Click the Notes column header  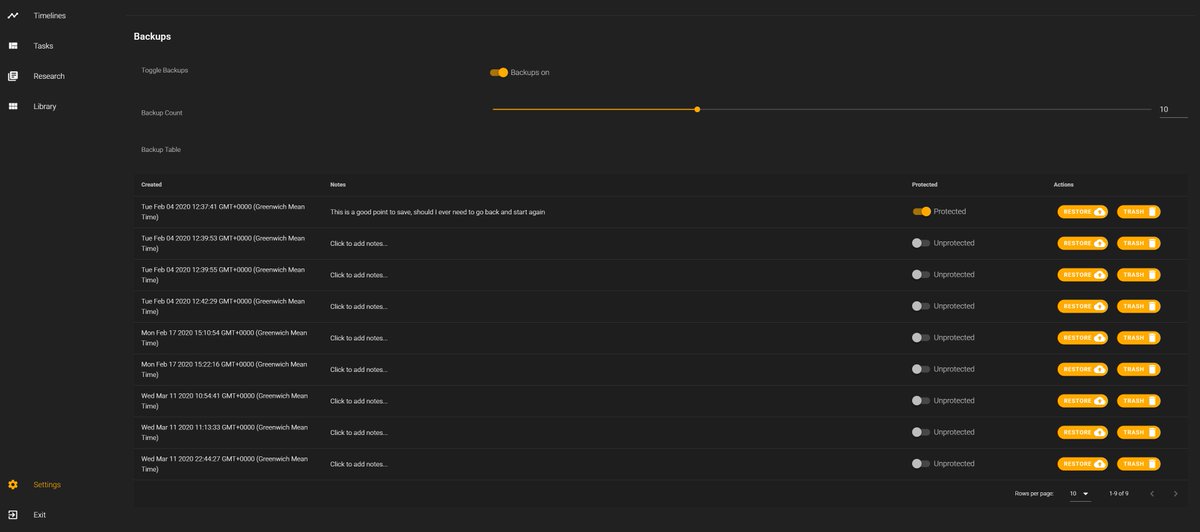click(x=338, y=185)
